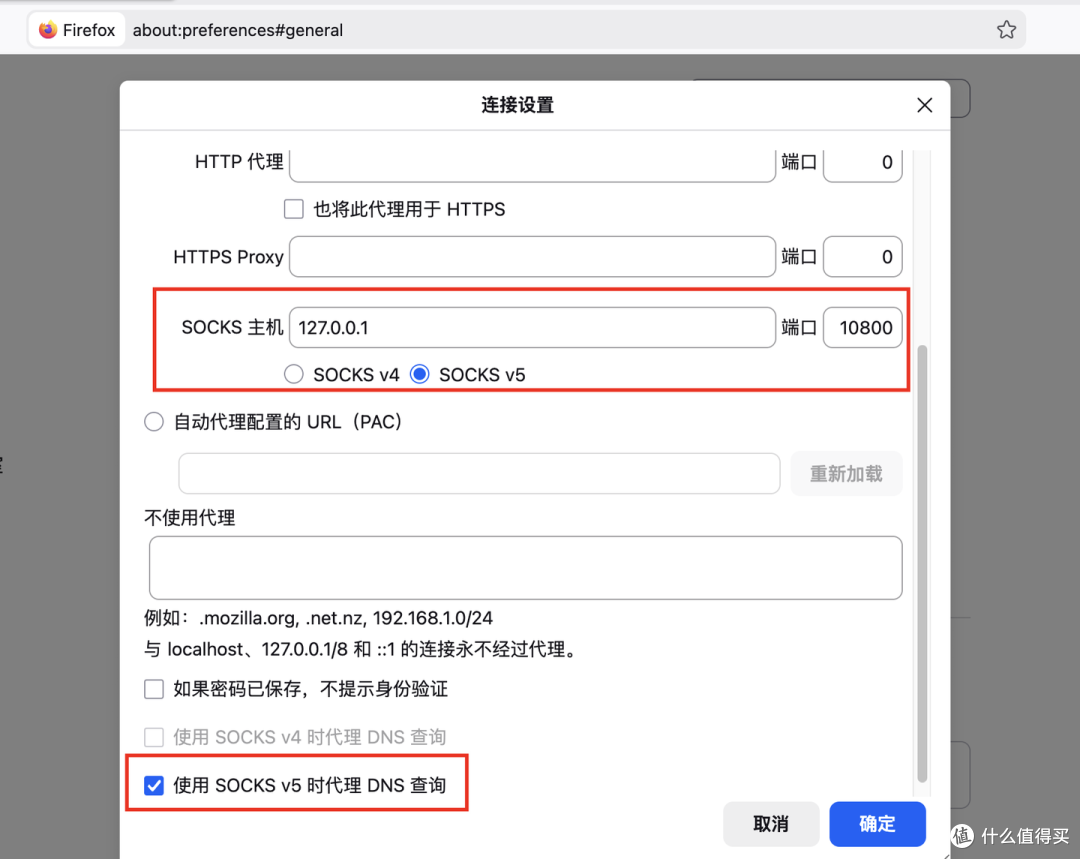The height and width of the screenshot is (859, 1080).
Task: Click the HTTPS Proxy host field
Action: pos(532,257)
